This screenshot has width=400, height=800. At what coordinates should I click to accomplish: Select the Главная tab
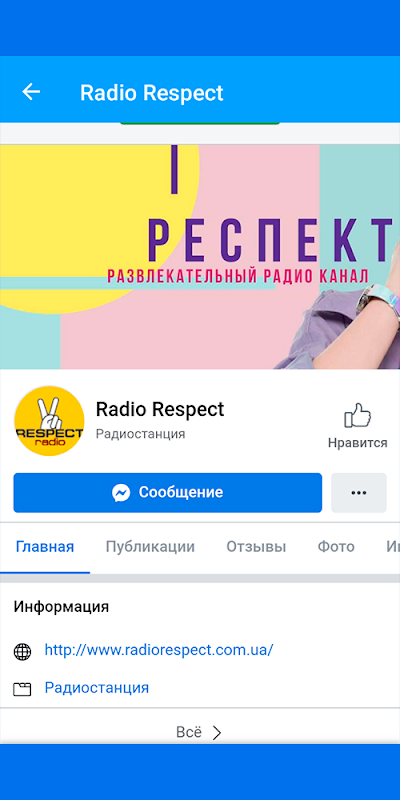coord(45,547)
